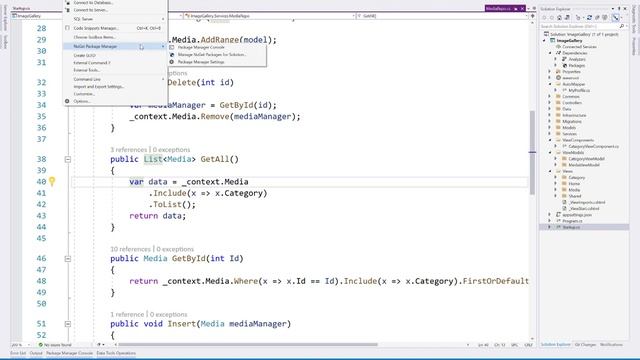Select the ImageGallery project node
This screenshot has width=640, height=360.
click(x=569, y=41)
